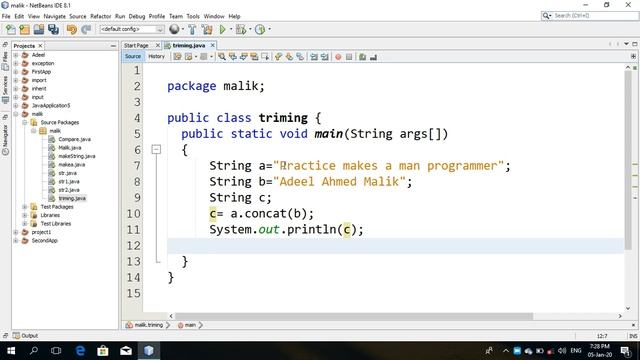This screenshot has height=360, width=640.
Task: Click the Clean and Build Project icon
Action: 207,29
